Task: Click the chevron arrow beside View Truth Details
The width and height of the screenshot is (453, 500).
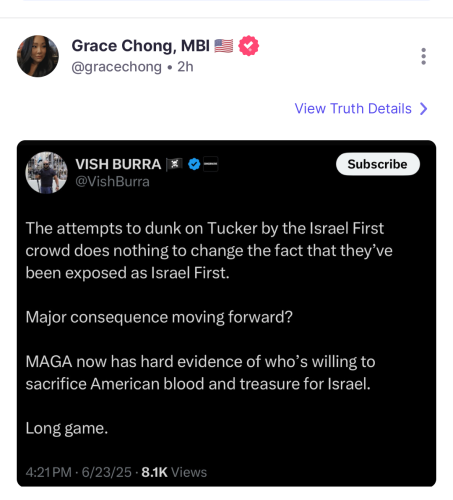Action: point(423,109)
